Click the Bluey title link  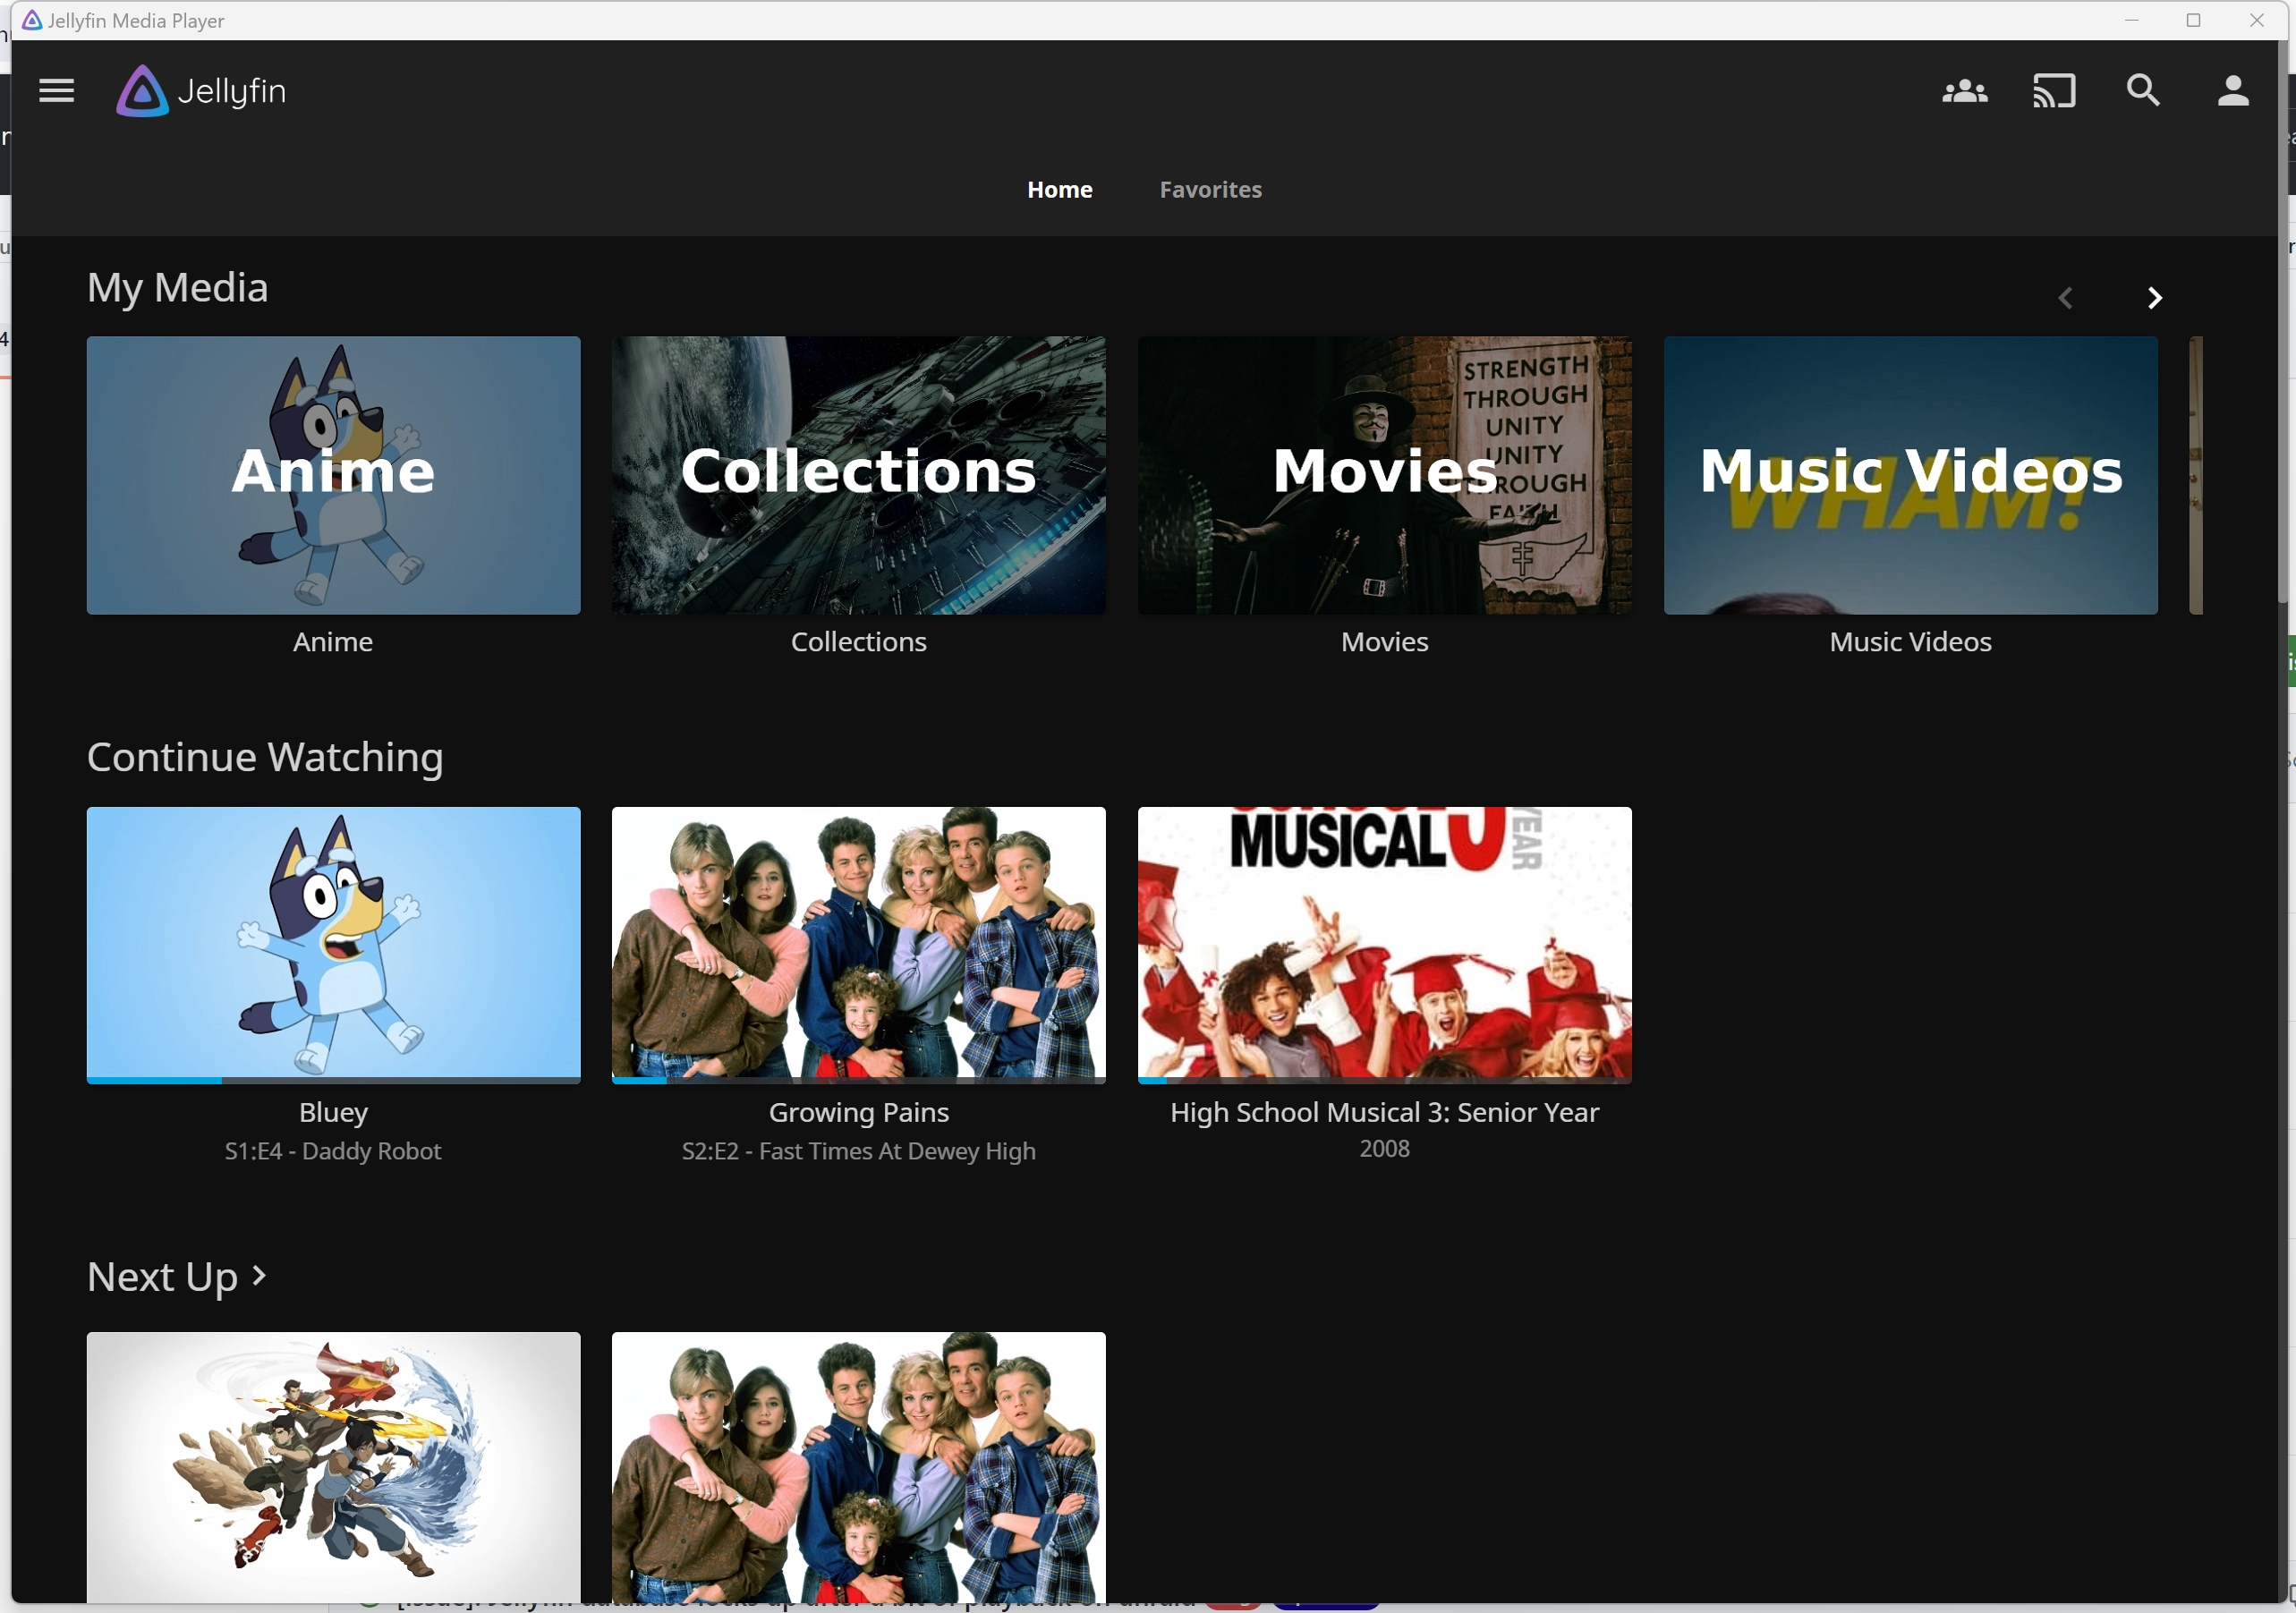[x=333, y=1112]
